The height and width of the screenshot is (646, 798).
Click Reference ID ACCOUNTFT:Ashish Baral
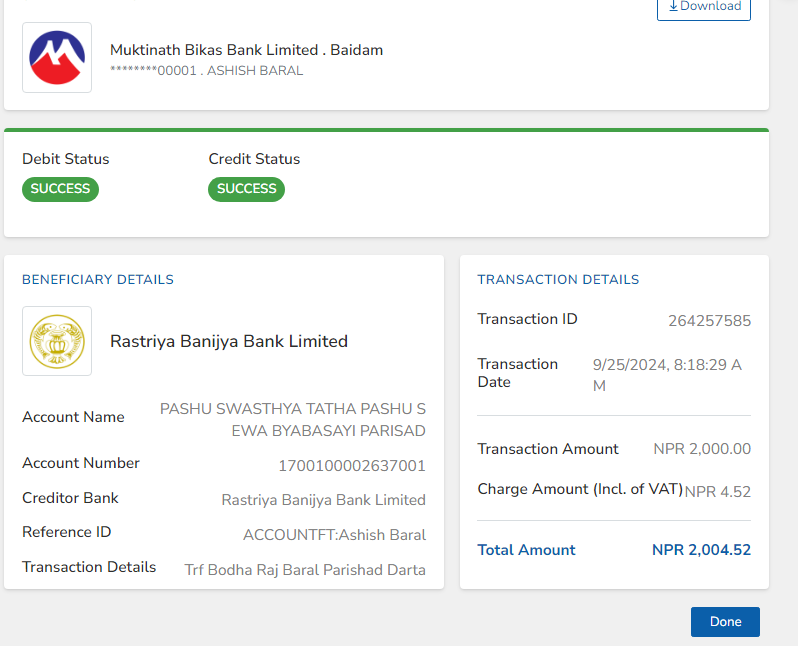point(334,535)
